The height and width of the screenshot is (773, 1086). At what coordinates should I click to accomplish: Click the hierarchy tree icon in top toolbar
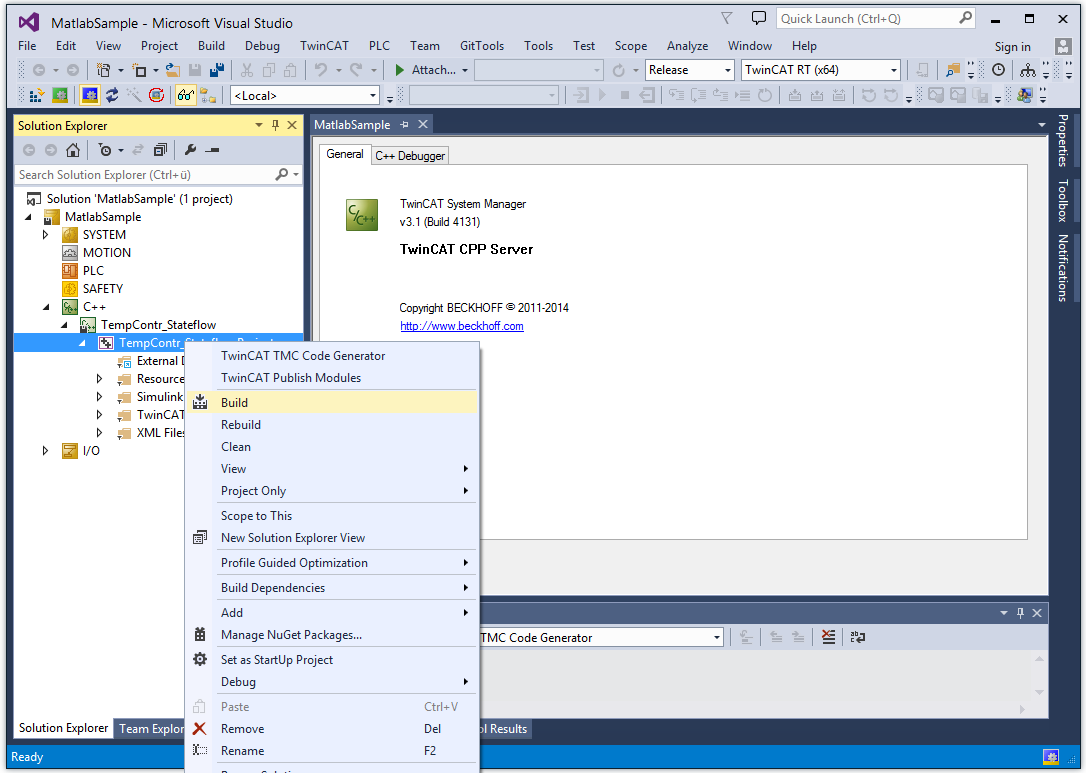1028,70
